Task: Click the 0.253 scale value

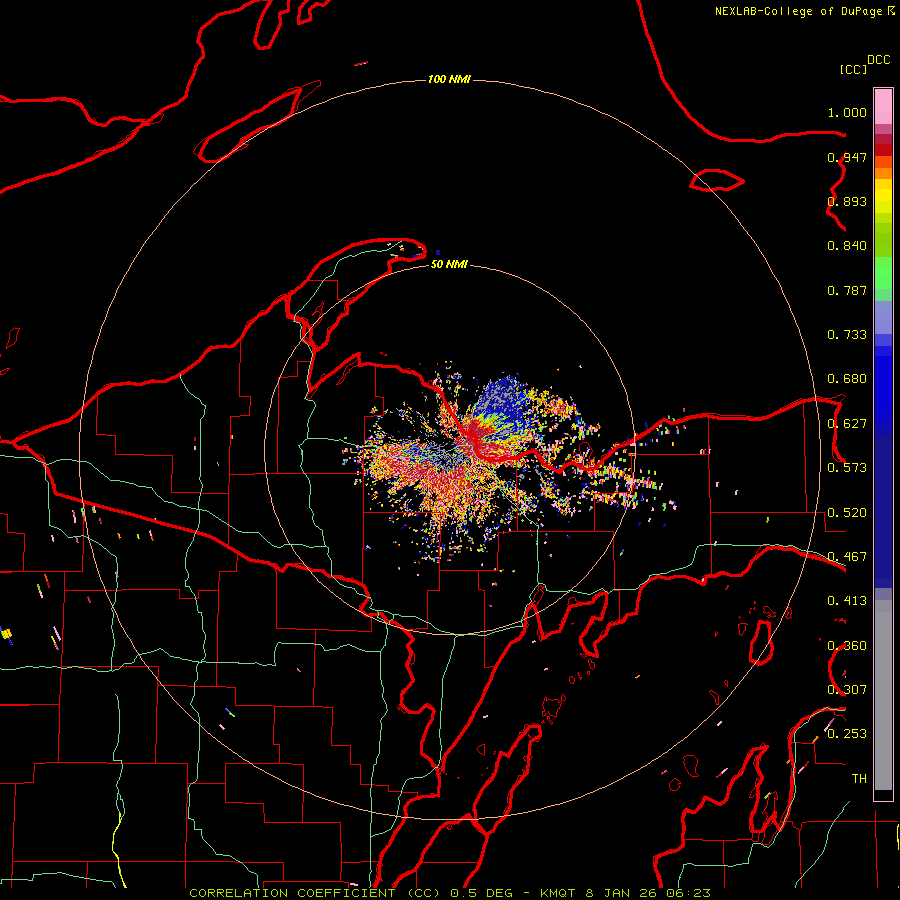Action: 847,734
